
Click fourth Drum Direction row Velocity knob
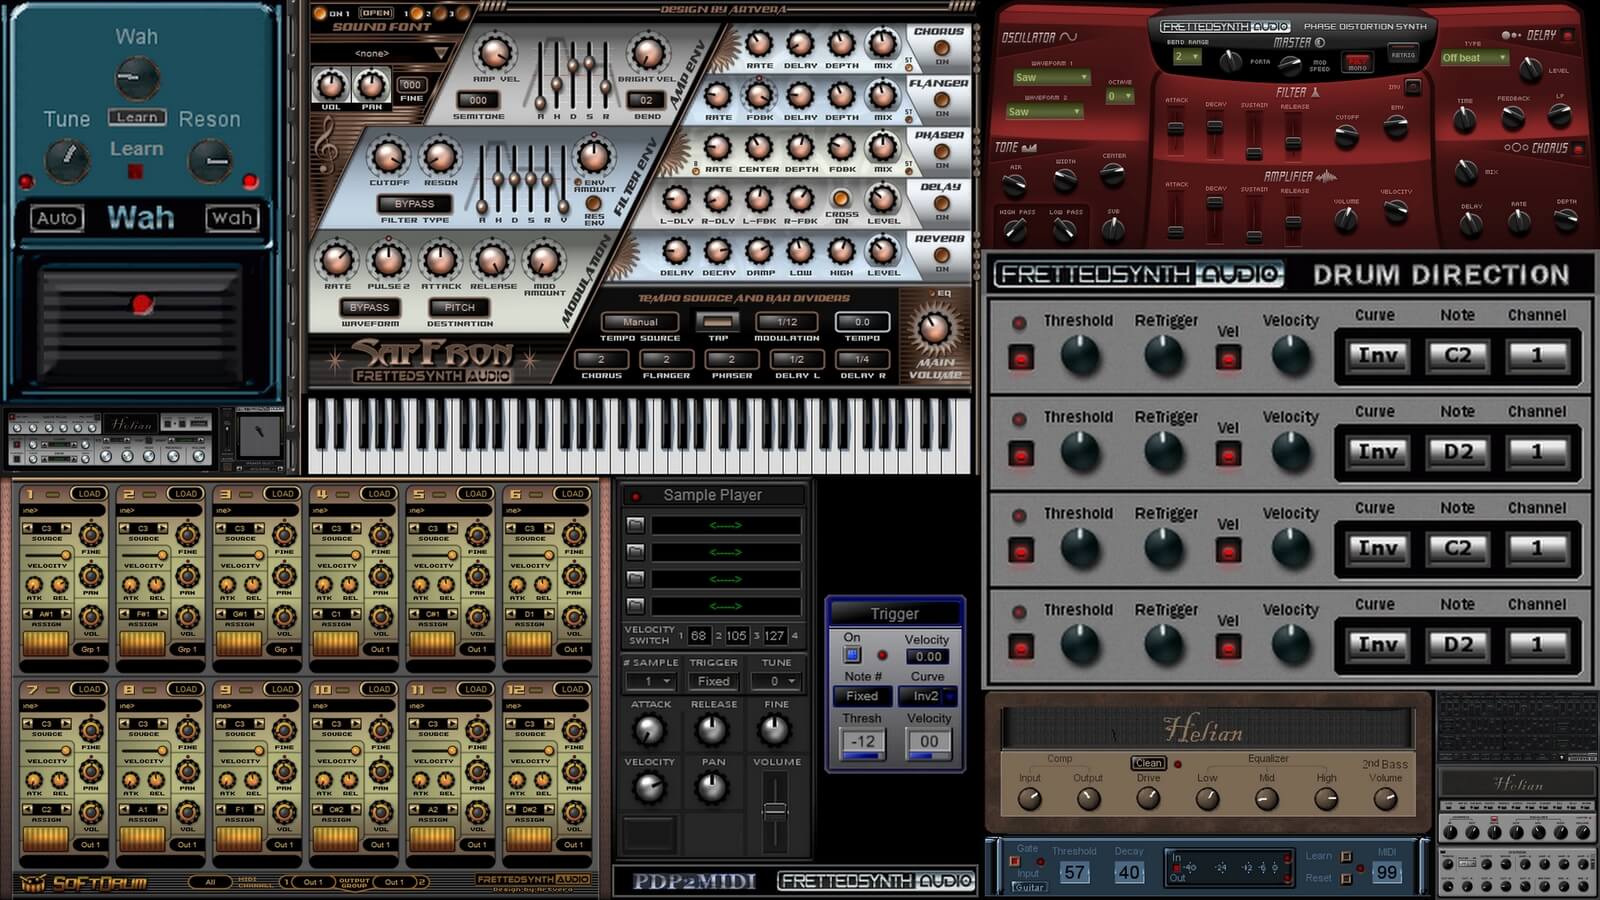pyautogui.click(x=1291, y=645)
